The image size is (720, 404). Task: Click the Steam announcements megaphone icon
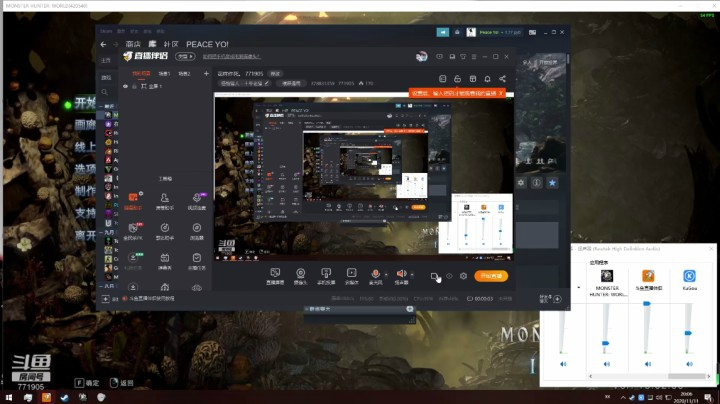[x=443, y=32]
